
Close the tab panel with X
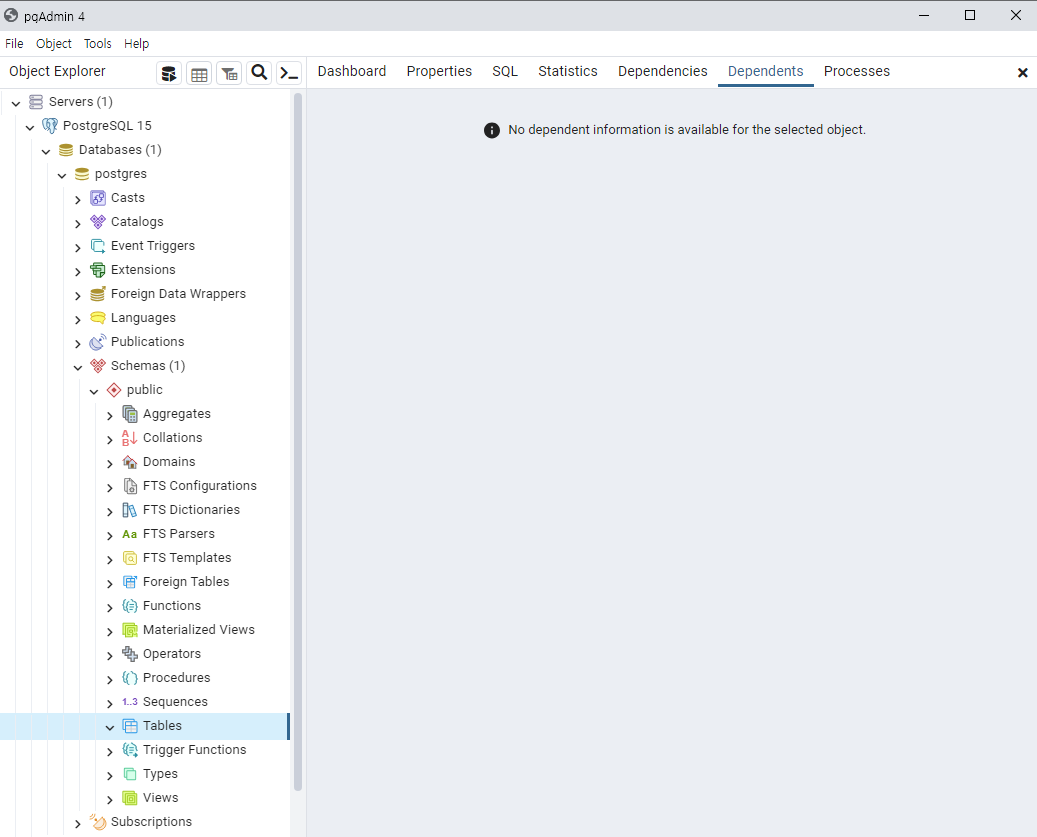[x=1022, y=73]
